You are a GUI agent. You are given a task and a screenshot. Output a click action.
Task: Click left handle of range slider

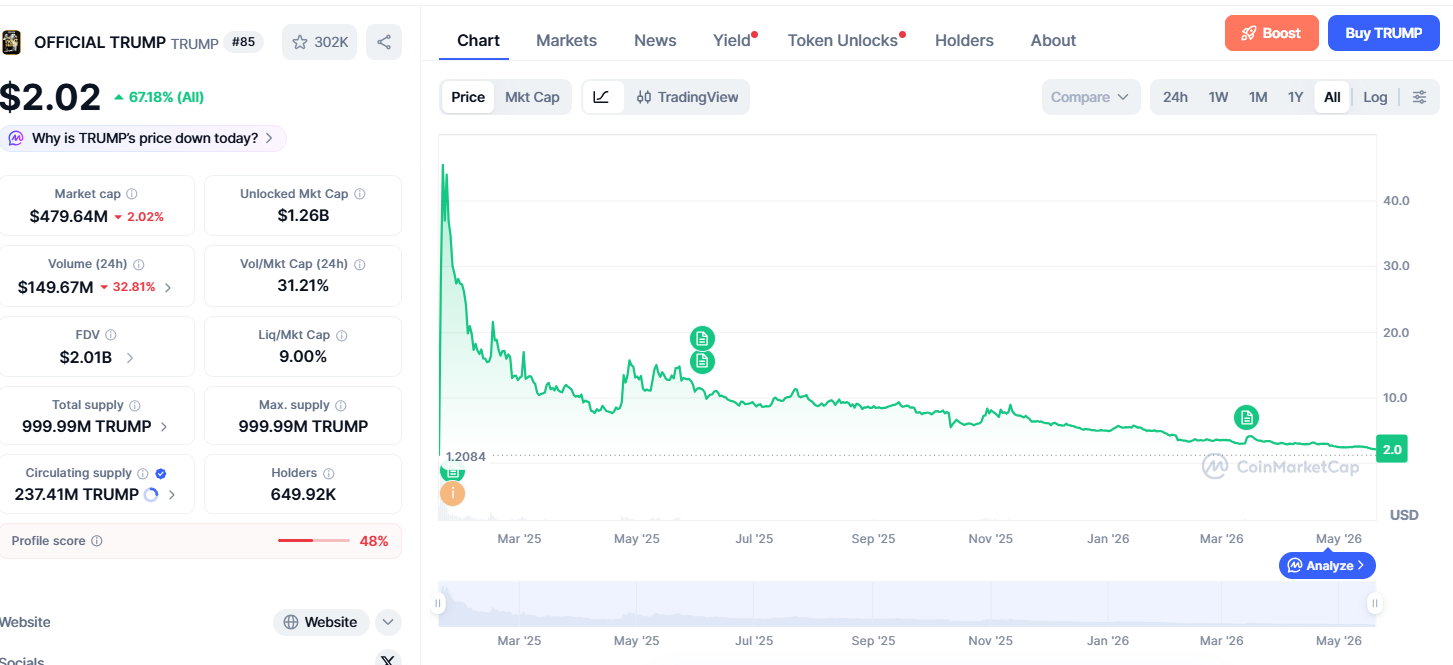coord(437,603)
